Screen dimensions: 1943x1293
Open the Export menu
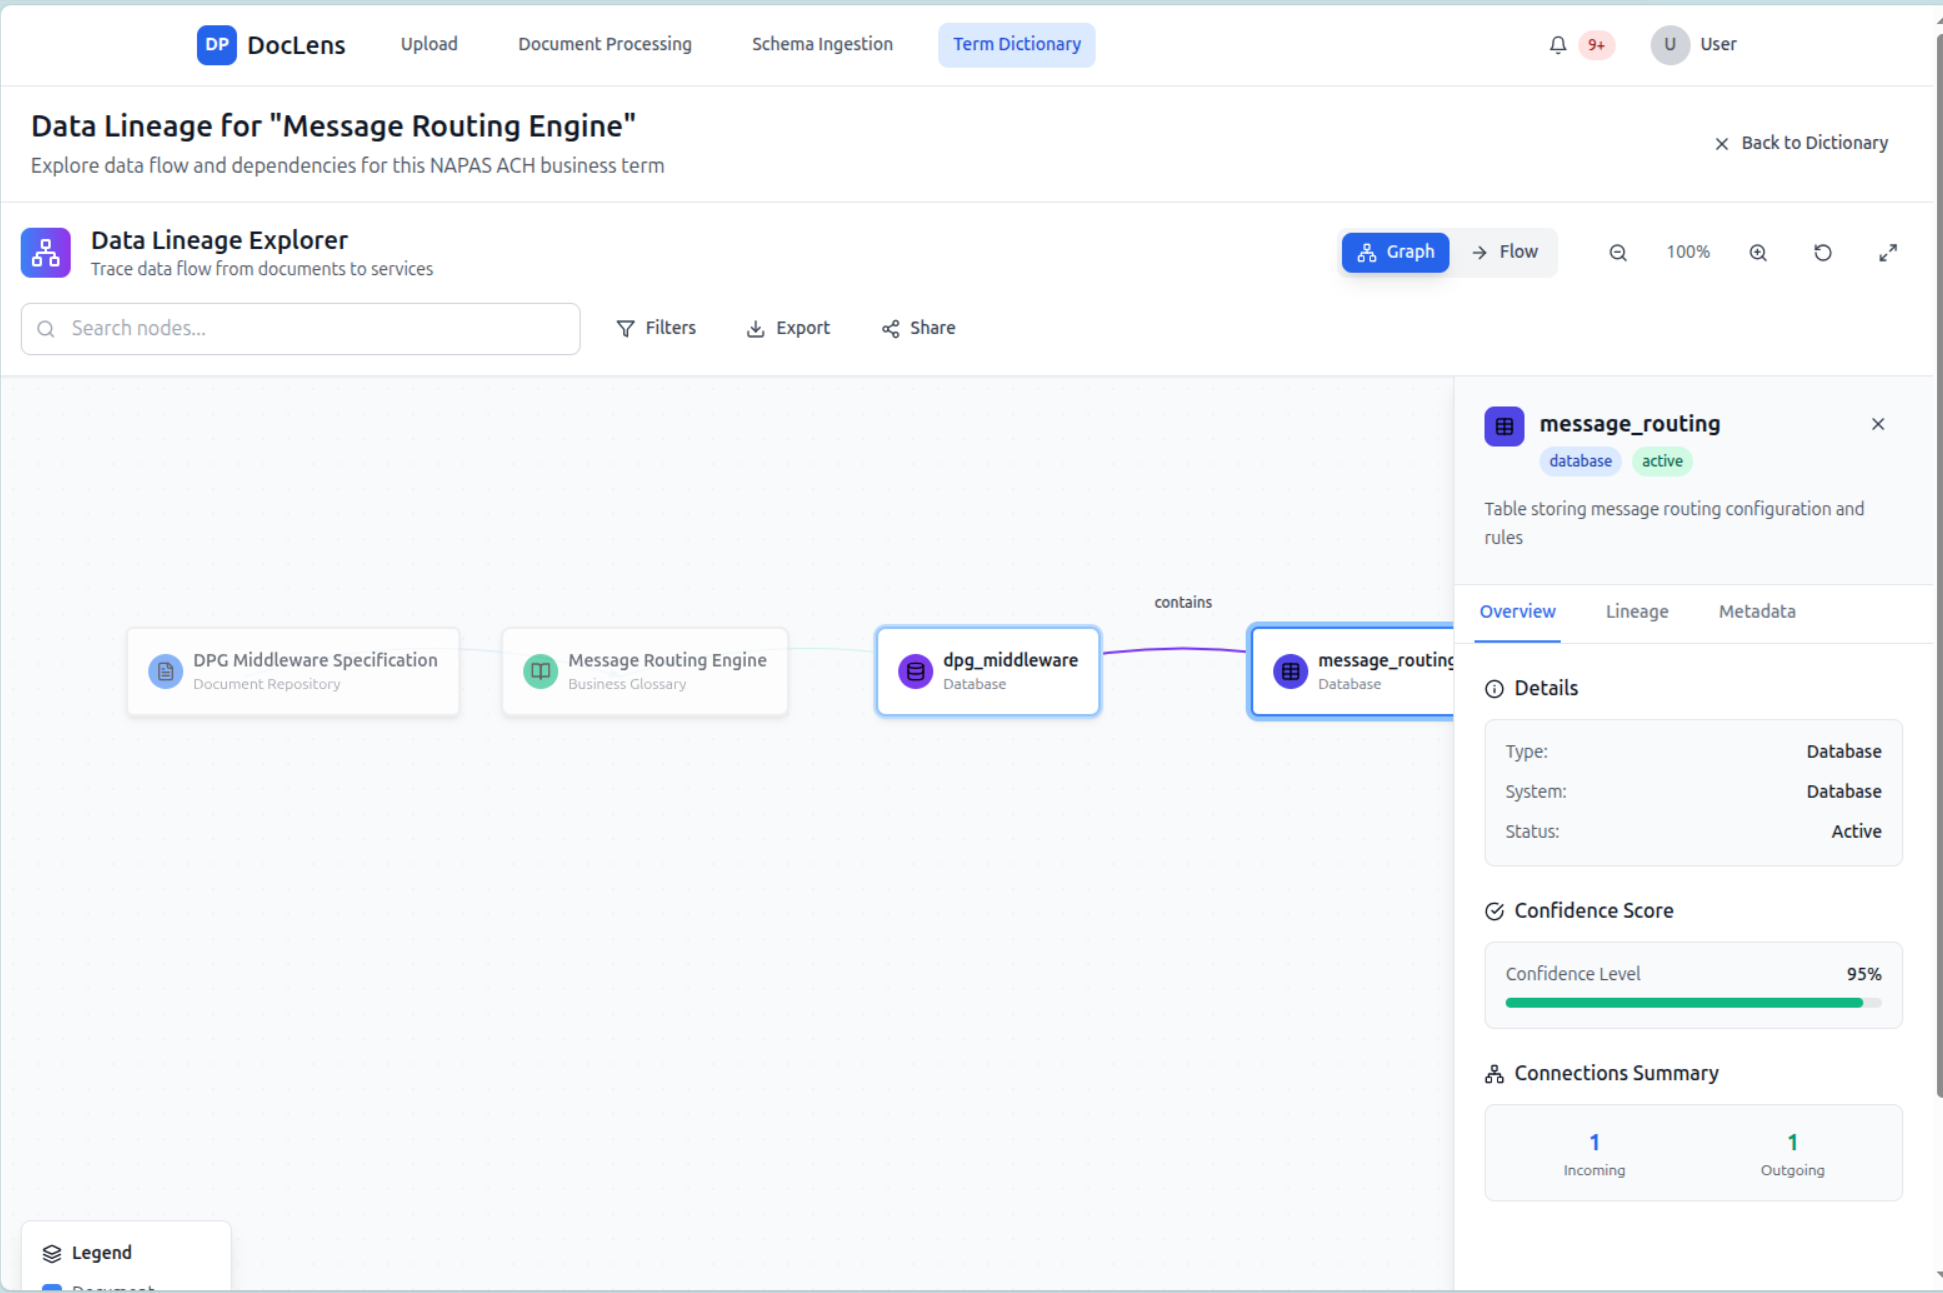click(x=788, y=328)
